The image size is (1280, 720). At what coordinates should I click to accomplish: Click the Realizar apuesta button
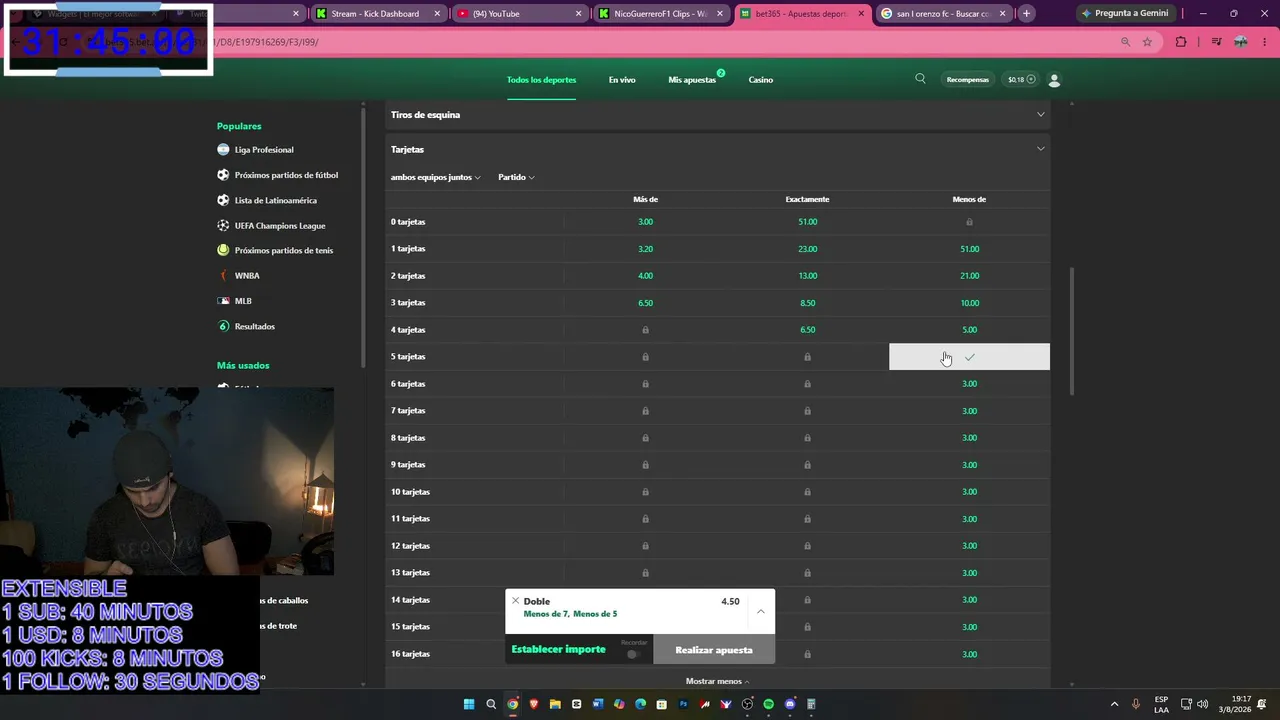[714, 650]
